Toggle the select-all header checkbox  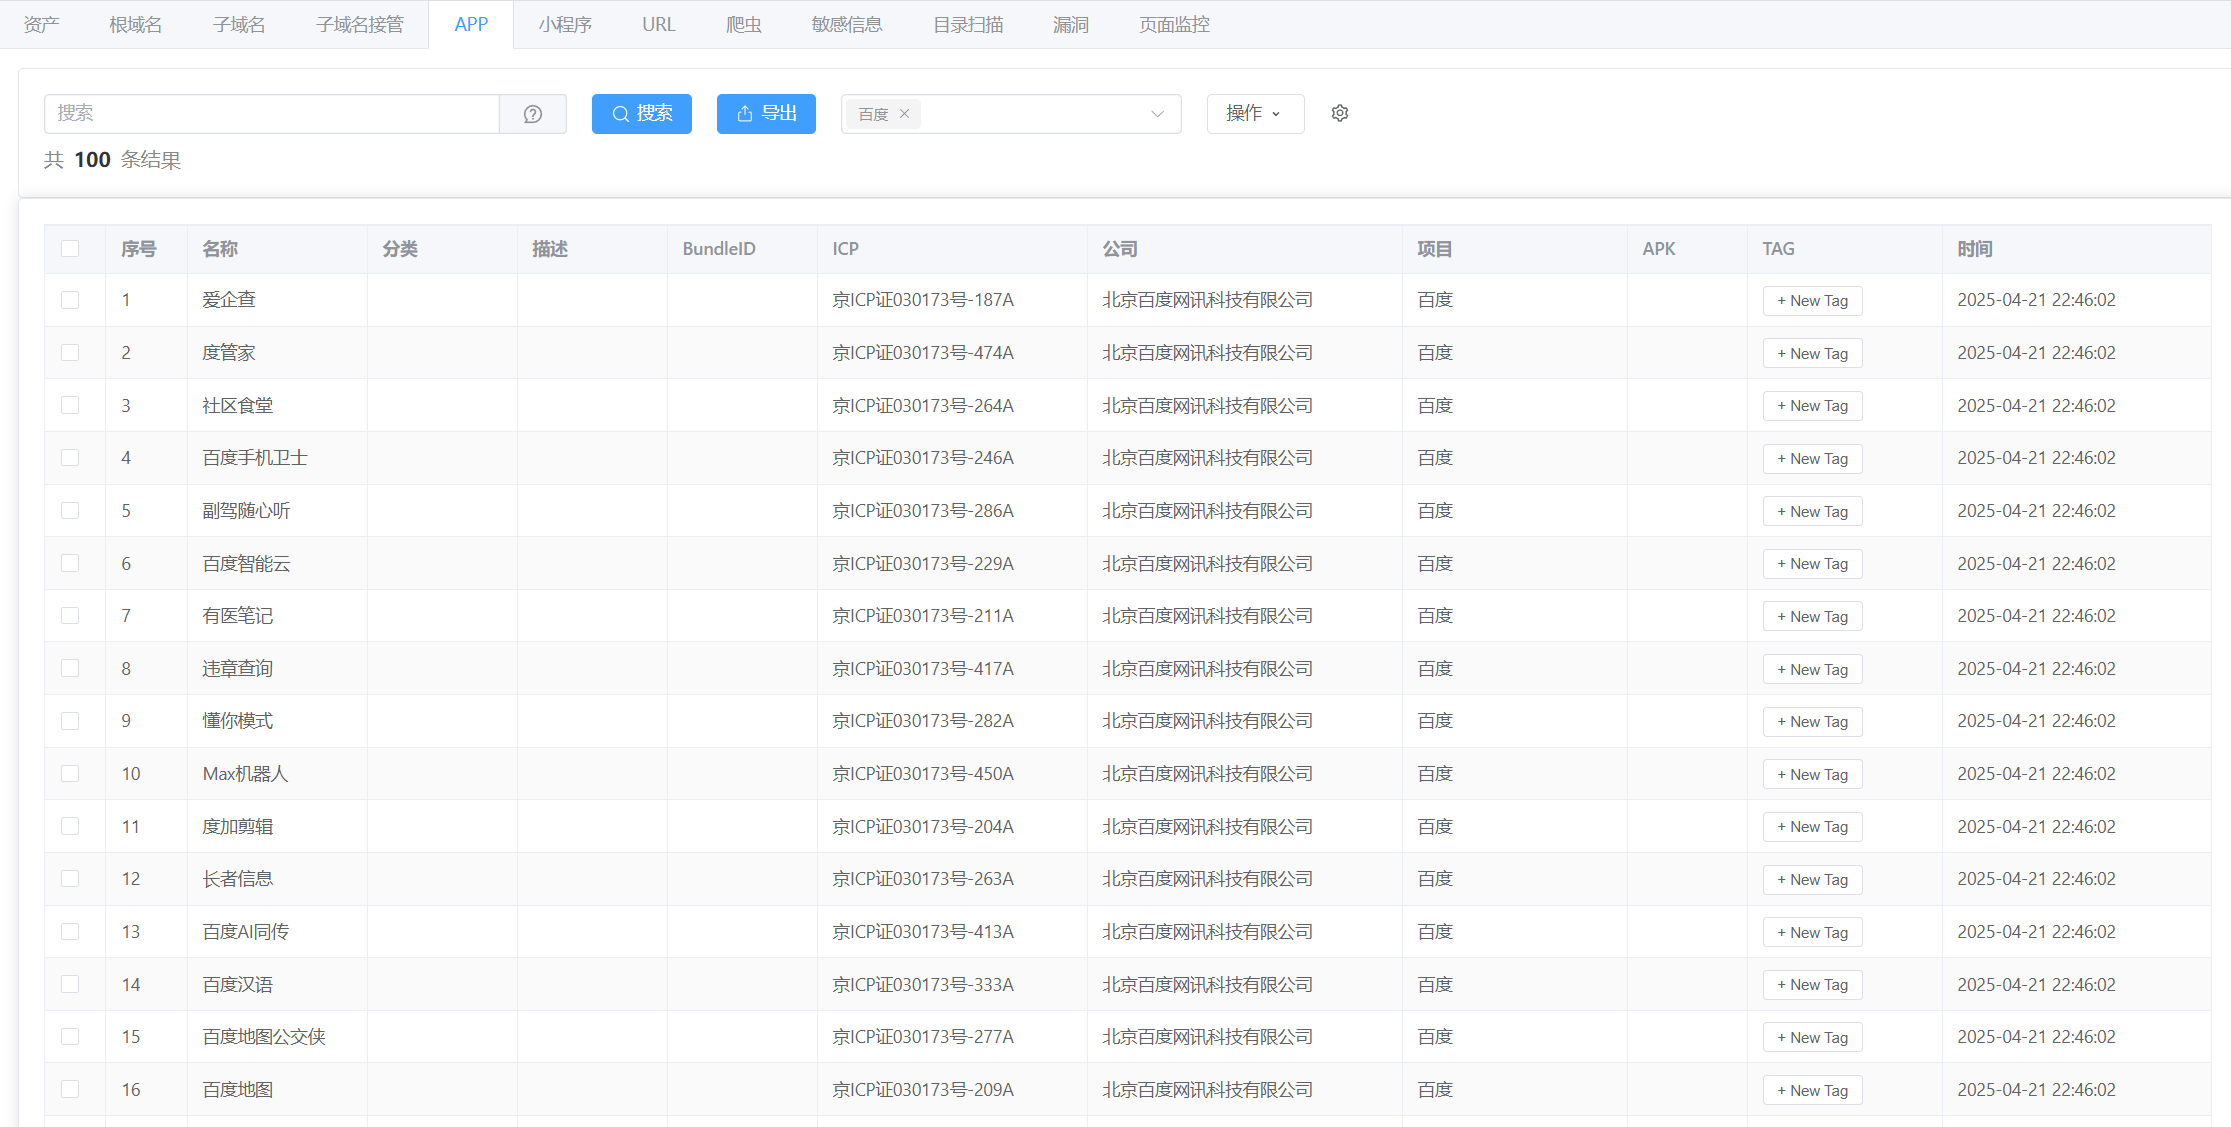(70, 249)
